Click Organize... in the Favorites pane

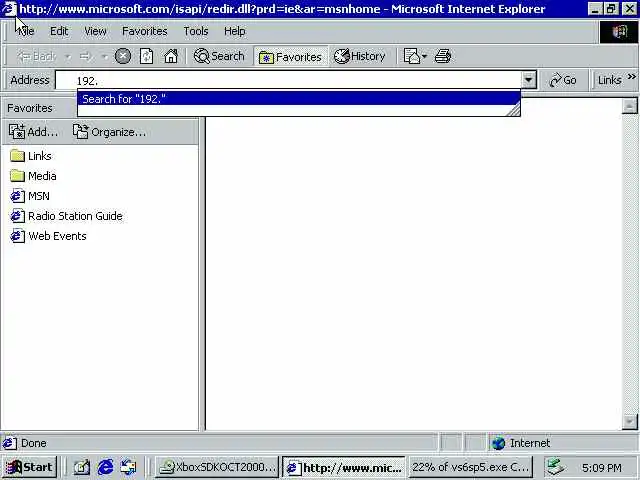tap(109, 131)
